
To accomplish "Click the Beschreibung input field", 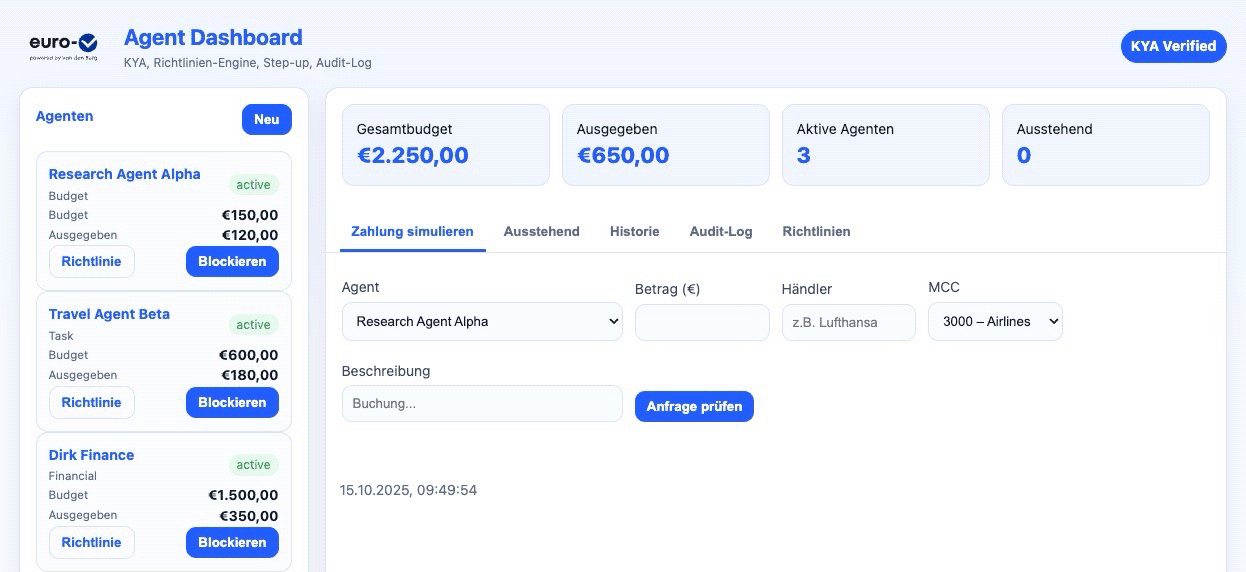I will 482,404.
